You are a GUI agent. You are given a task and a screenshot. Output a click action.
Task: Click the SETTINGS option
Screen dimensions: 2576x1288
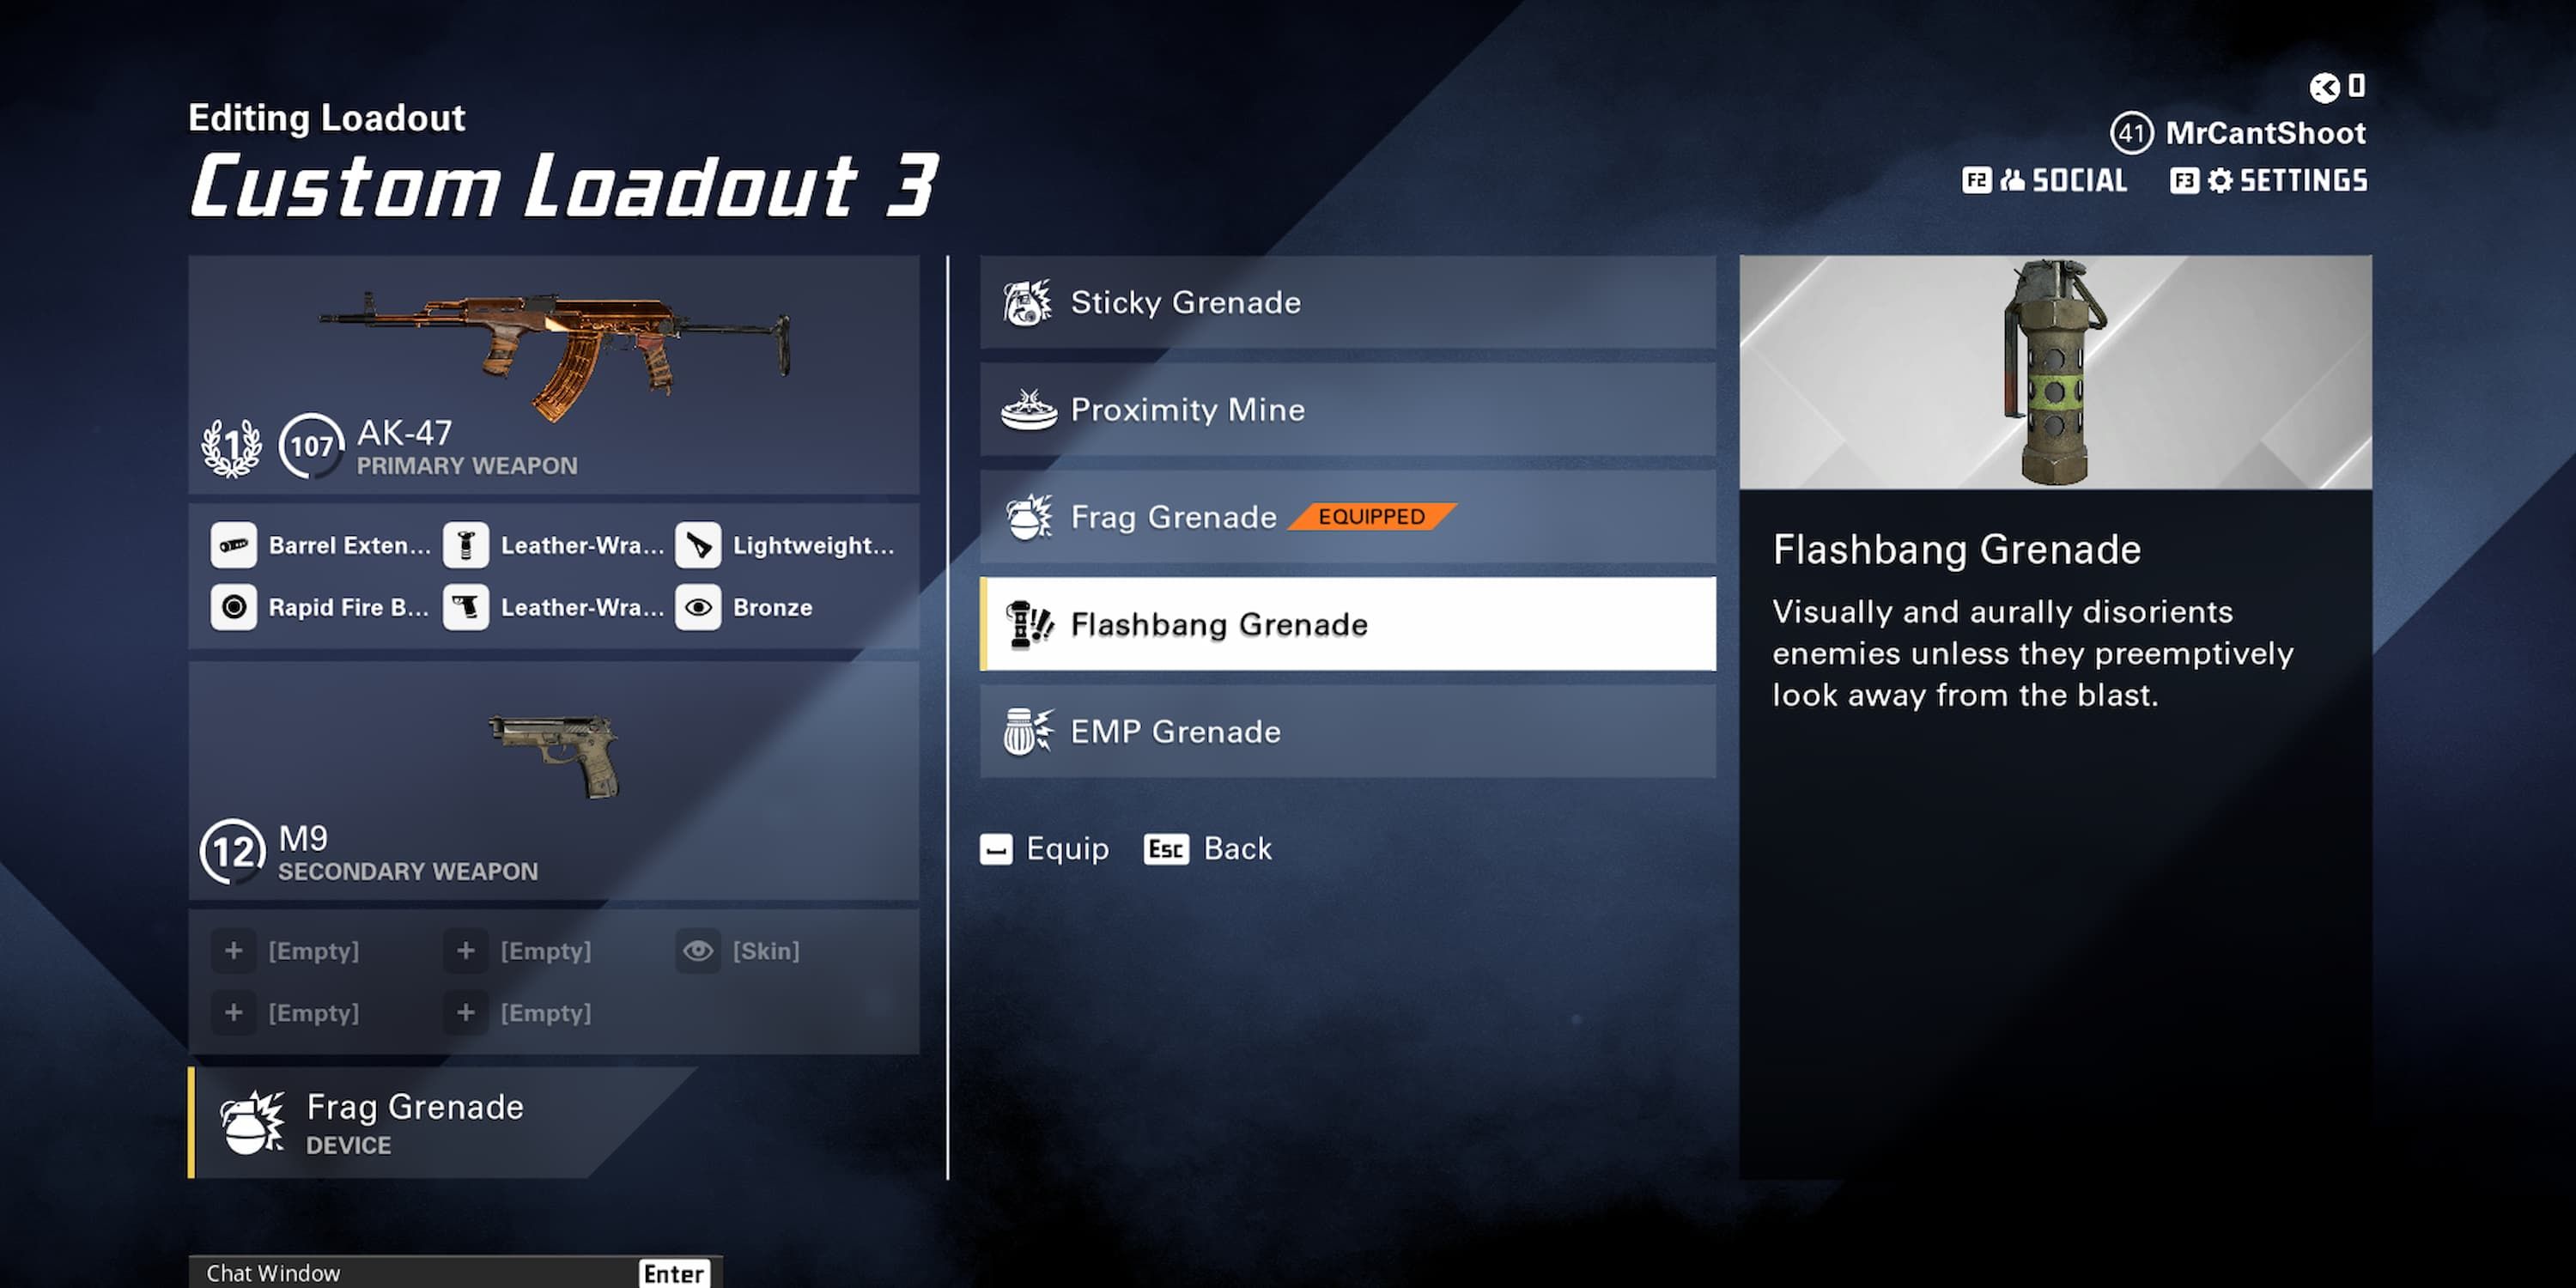(2300, 180)
